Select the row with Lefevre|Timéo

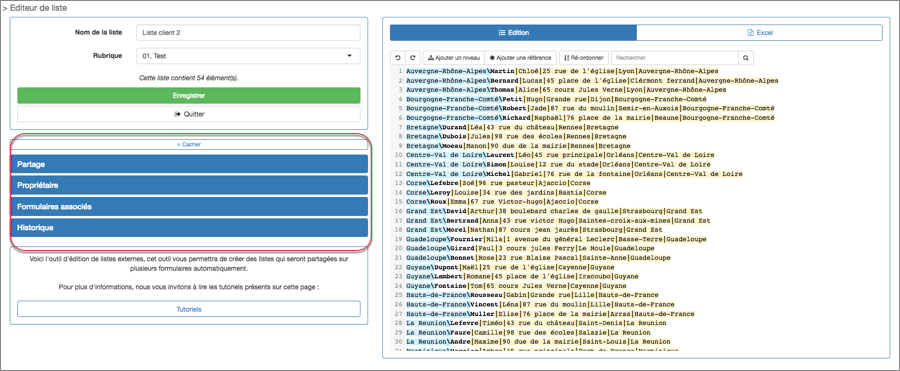tap(536, 323)
